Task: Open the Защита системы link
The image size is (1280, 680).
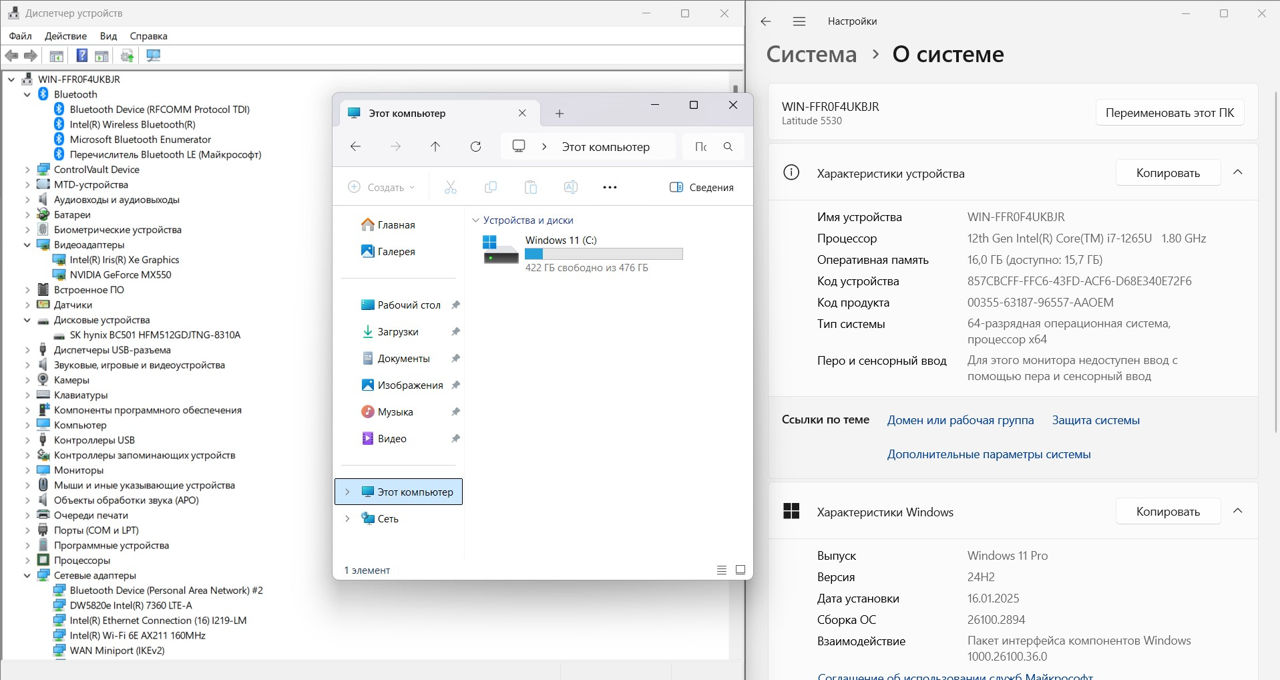Action: tap(1095, 420)
